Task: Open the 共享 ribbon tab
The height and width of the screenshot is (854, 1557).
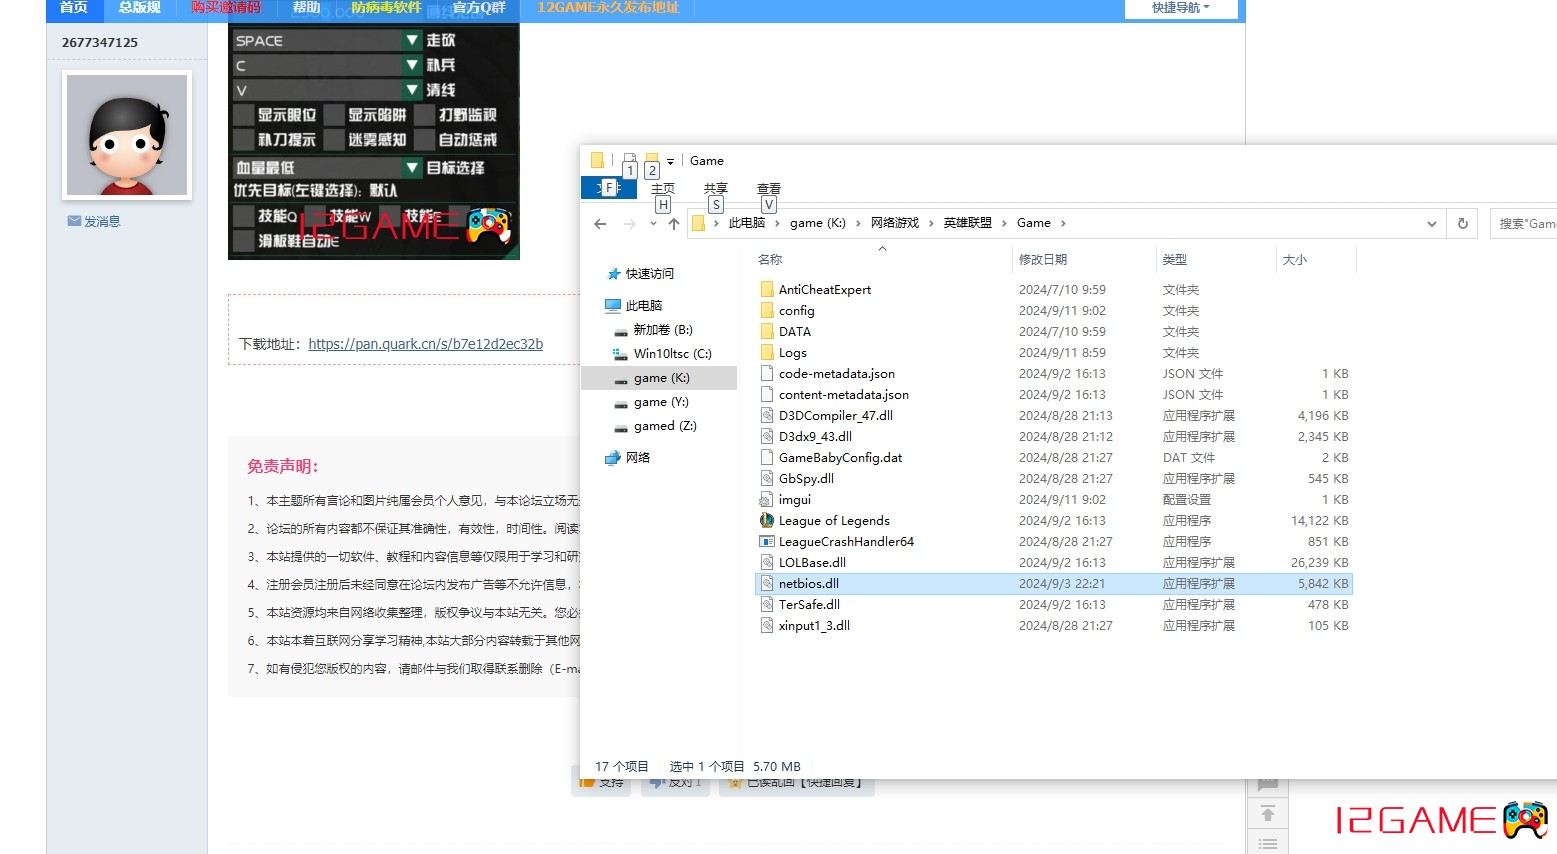Action: 716,188
